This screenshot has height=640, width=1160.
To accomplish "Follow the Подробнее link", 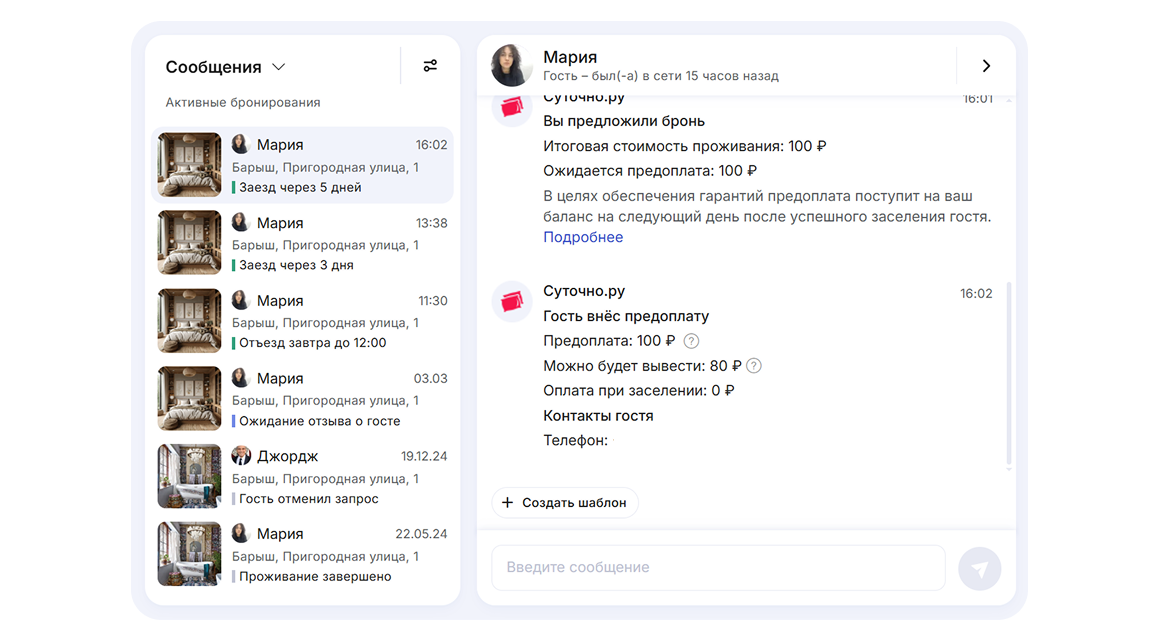I will (x=583, y=237).
